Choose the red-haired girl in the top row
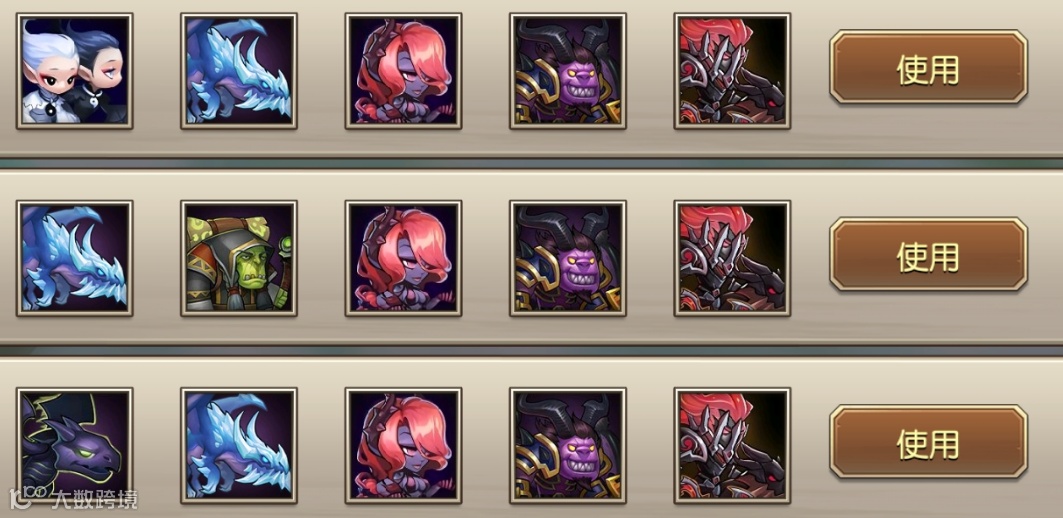 pos(403,71)
